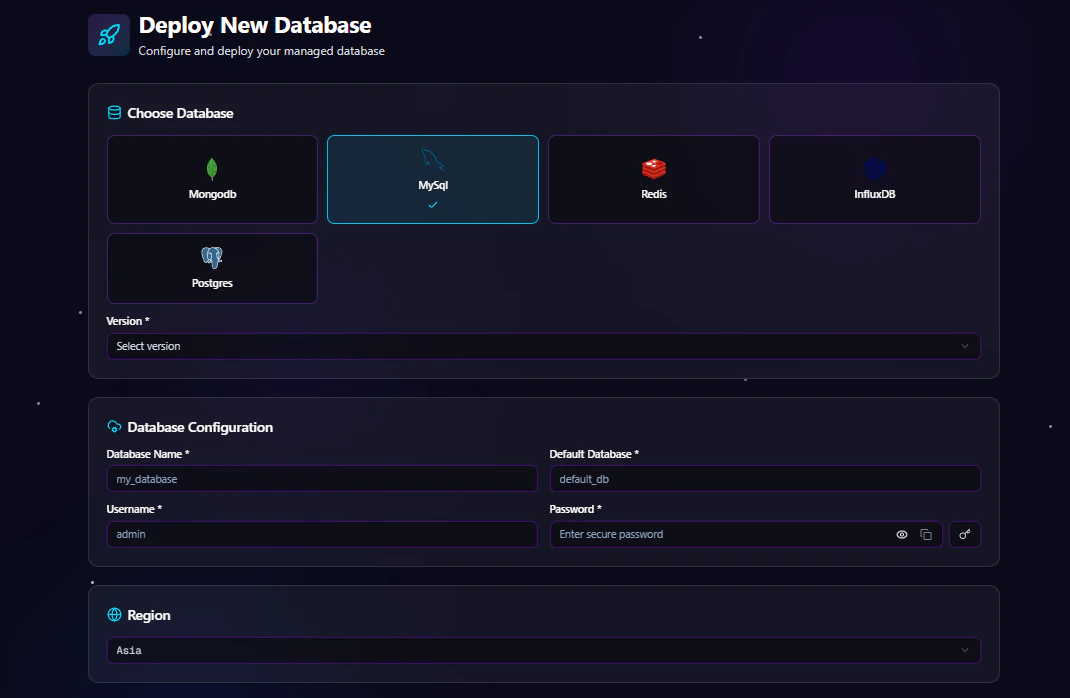This screenshot has height=698, width=1070.
Task: Click the Choose Database section title
Action: tap(180, 113)
